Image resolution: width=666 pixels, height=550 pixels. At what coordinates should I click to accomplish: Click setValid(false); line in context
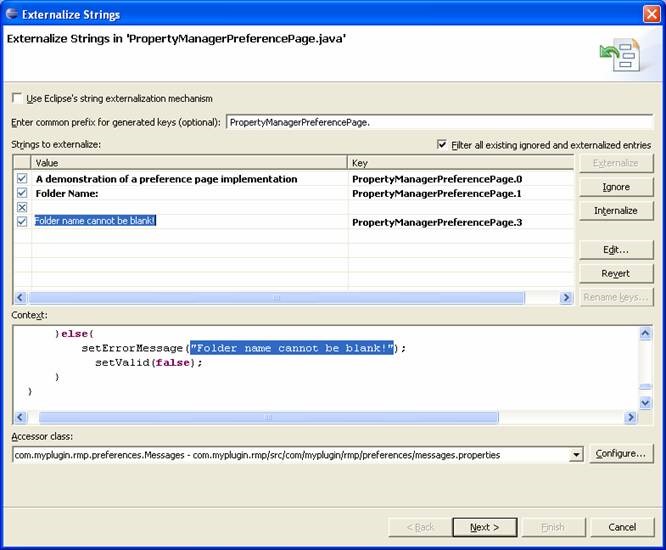click(149, 362)
